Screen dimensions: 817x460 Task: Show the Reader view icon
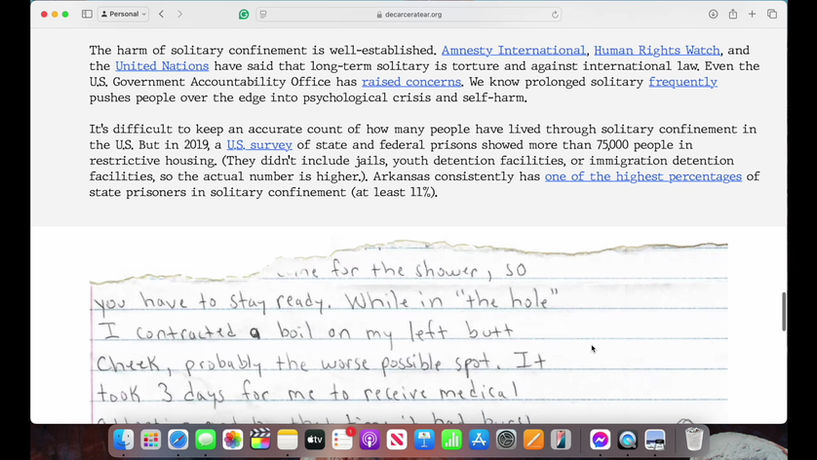tap(263, 15)
